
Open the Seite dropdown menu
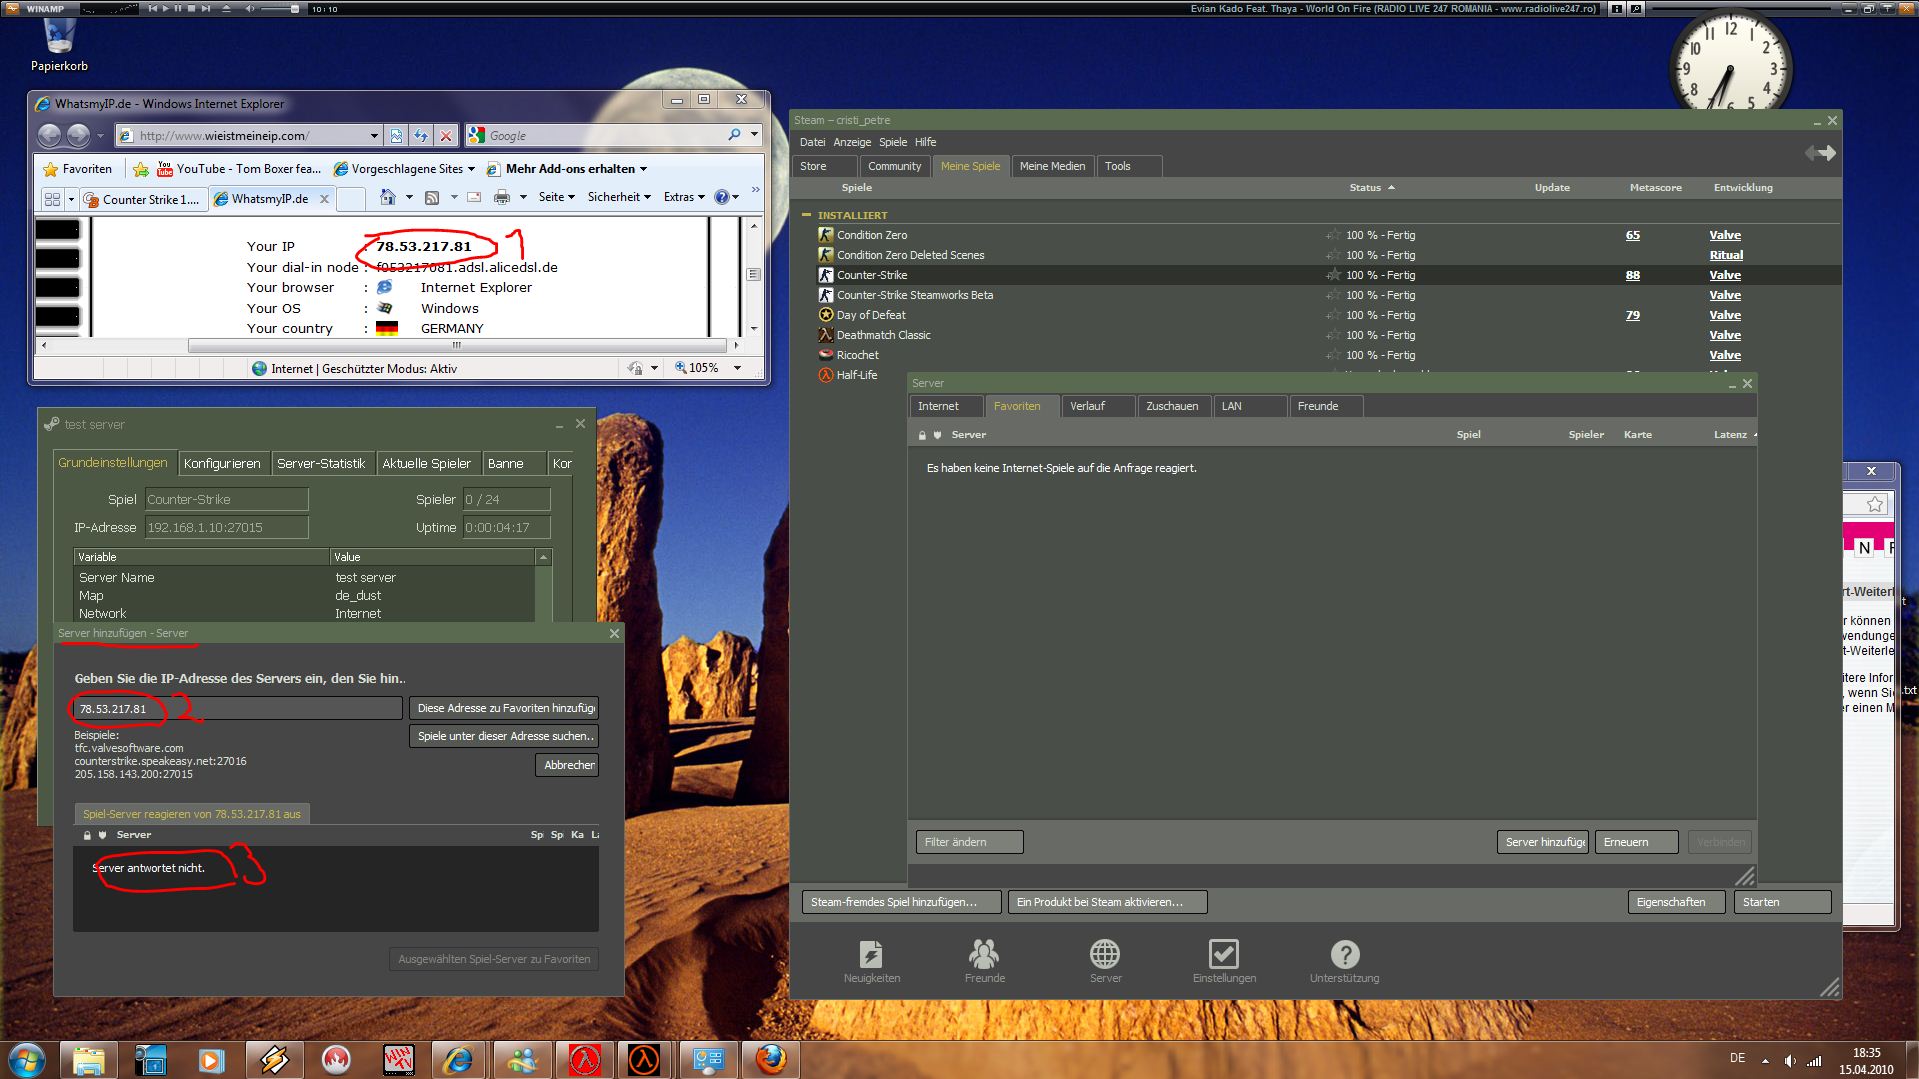pyautogui.click(x=557, y=197)
